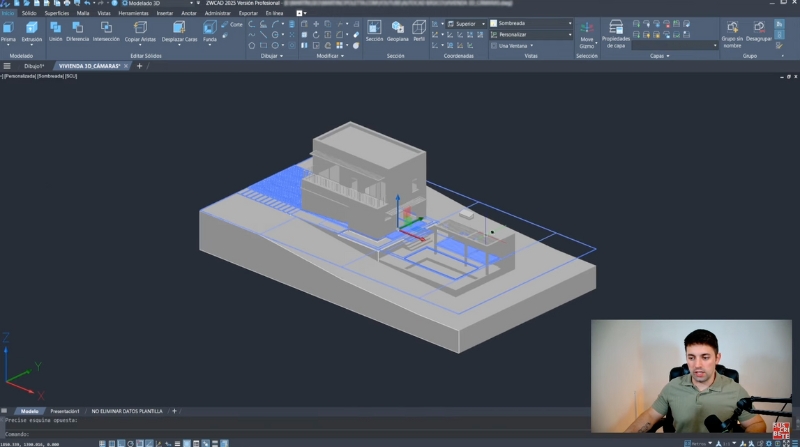This screenshot has height=447, width=800.
Task: Click the Copiar Aristas icon
Action: point(140,29)
